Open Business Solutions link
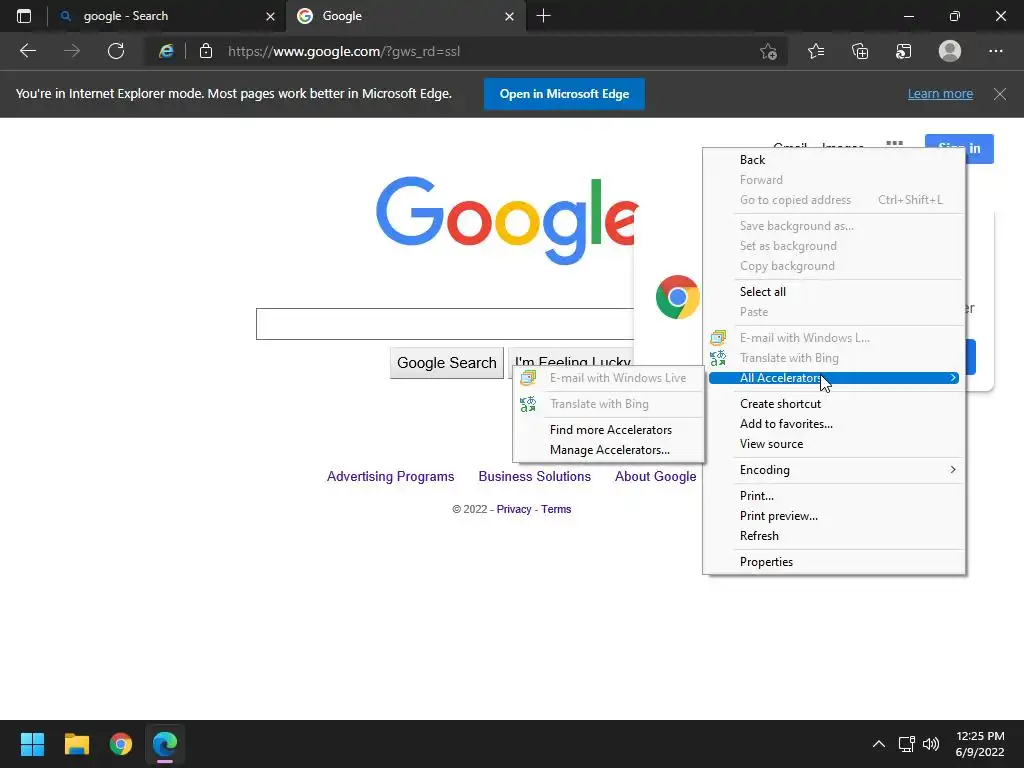Image resolution: width=1024 pixels, height=768 pixels. (x=534, y=477)
